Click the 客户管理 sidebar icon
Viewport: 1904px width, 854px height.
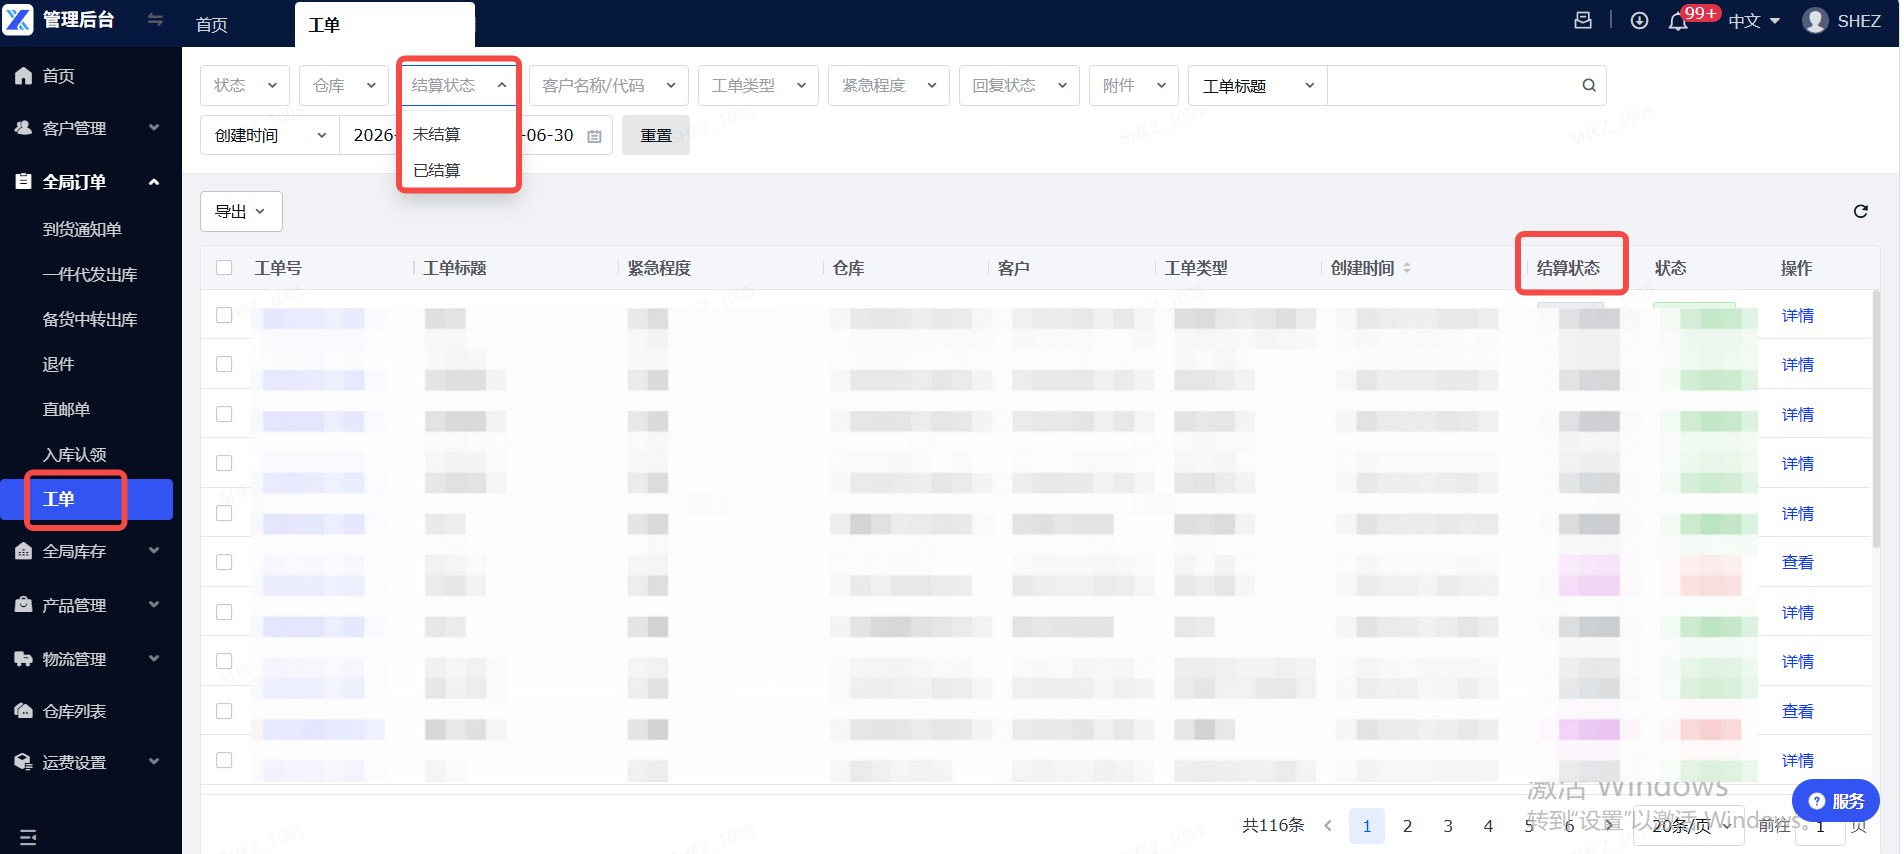pos(23,128)
